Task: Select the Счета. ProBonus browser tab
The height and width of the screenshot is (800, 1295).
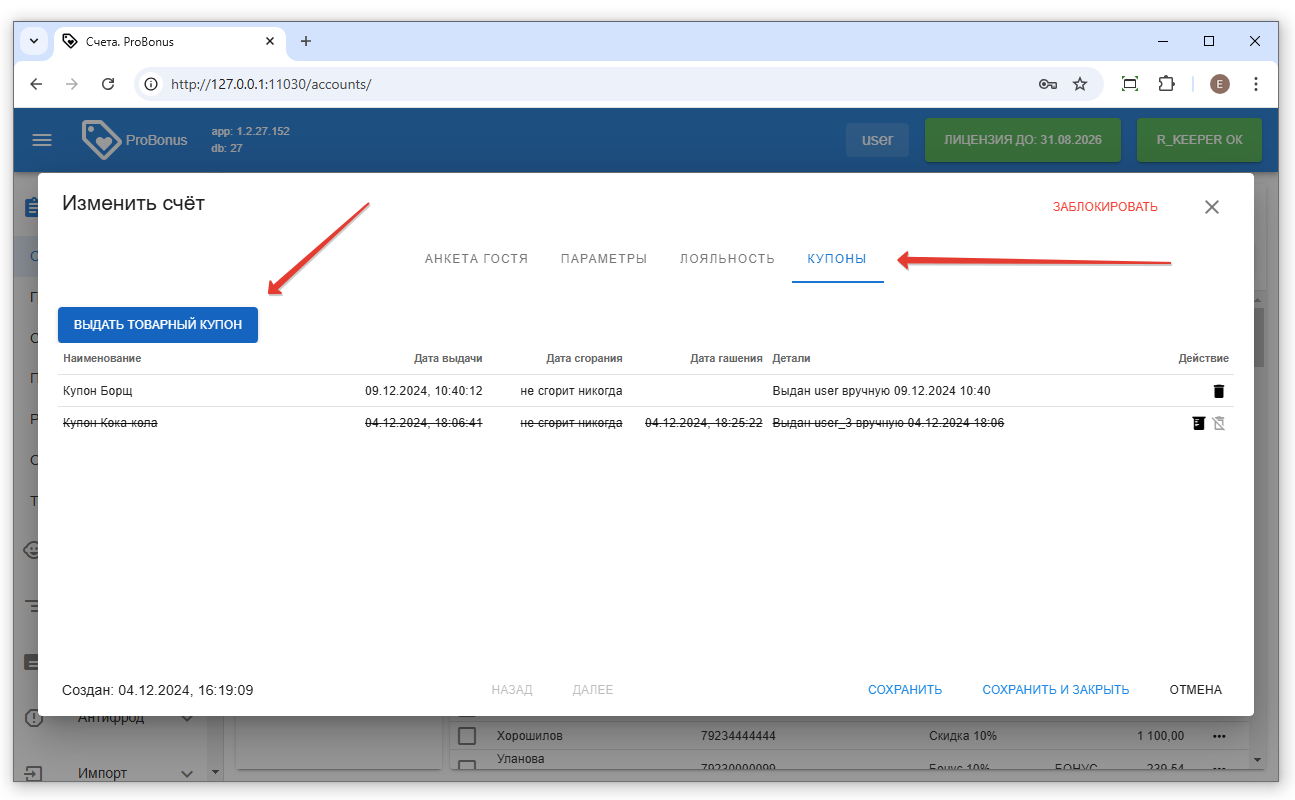Action: point(170,41)
